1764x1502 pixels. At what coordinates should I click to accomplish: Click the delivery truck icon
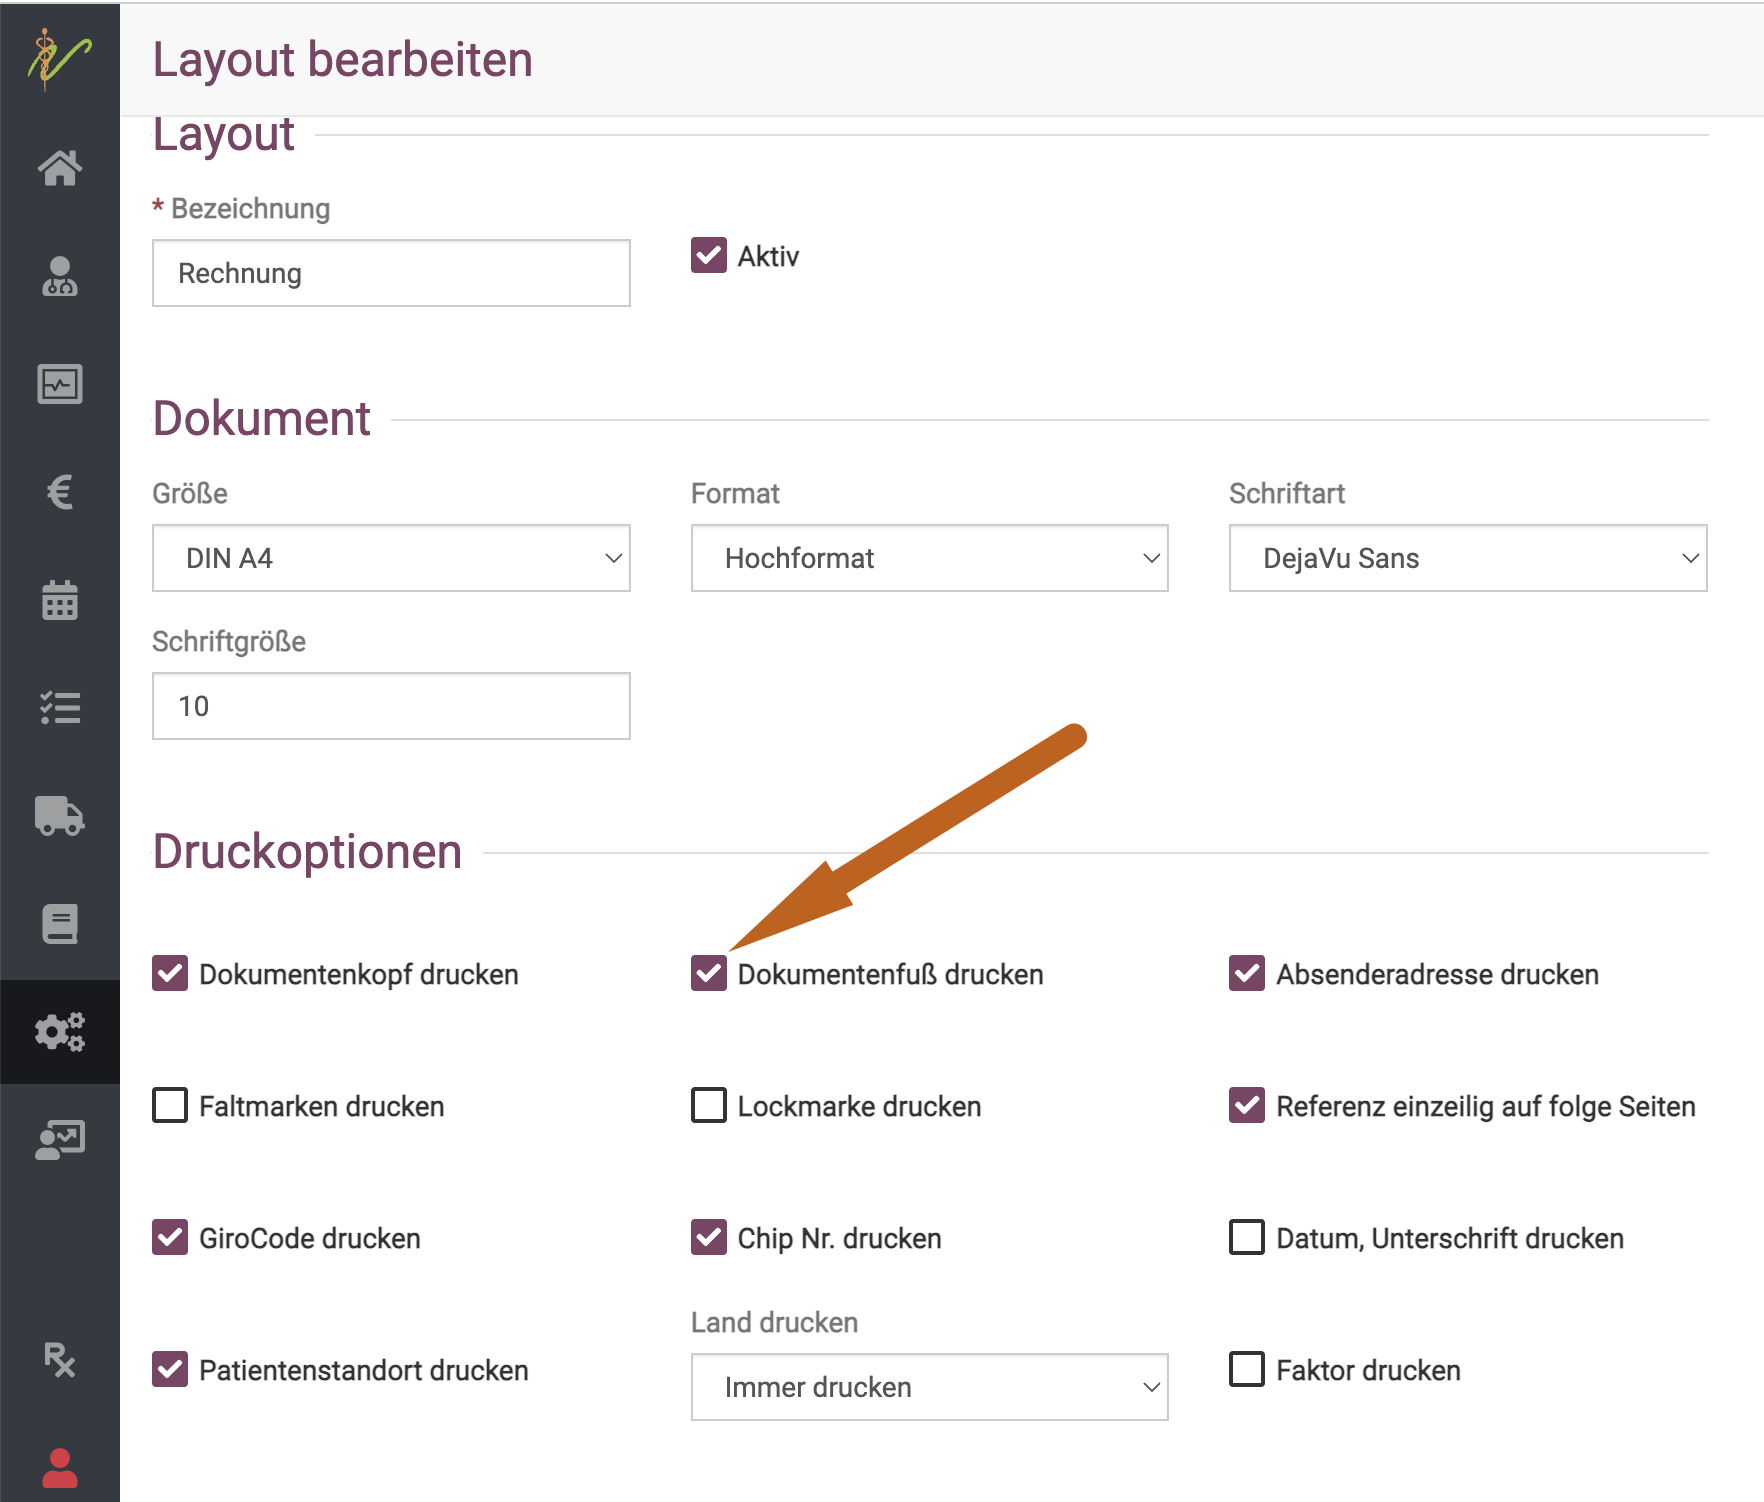click(x=60, y=816)
